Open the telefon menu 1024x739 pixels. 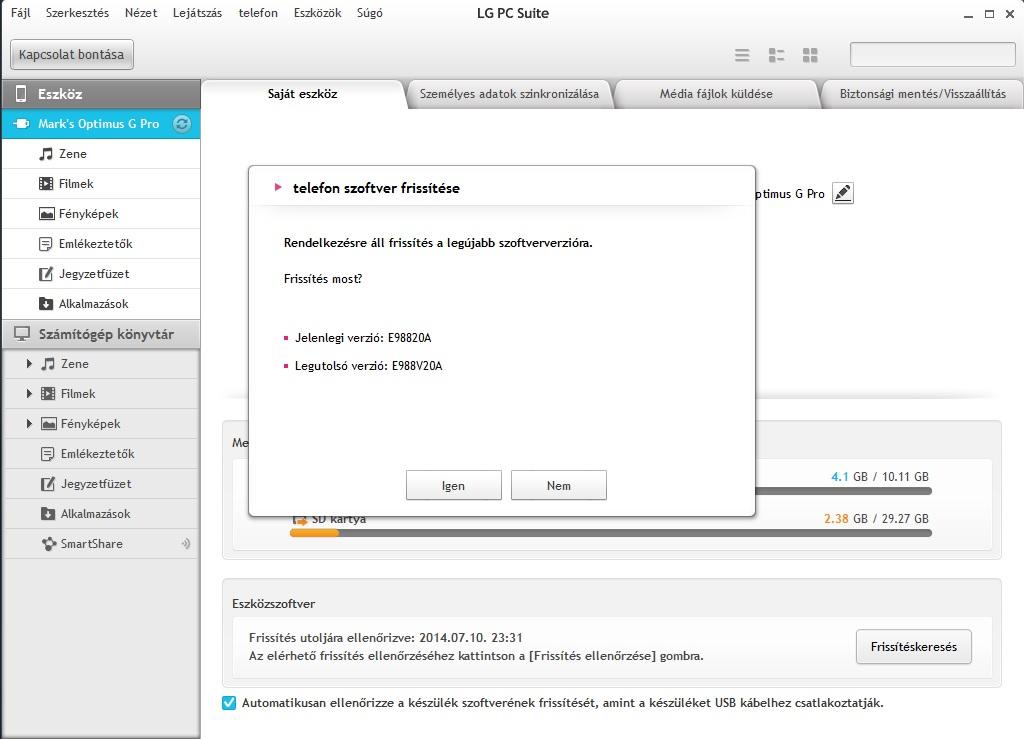point(258,13)
